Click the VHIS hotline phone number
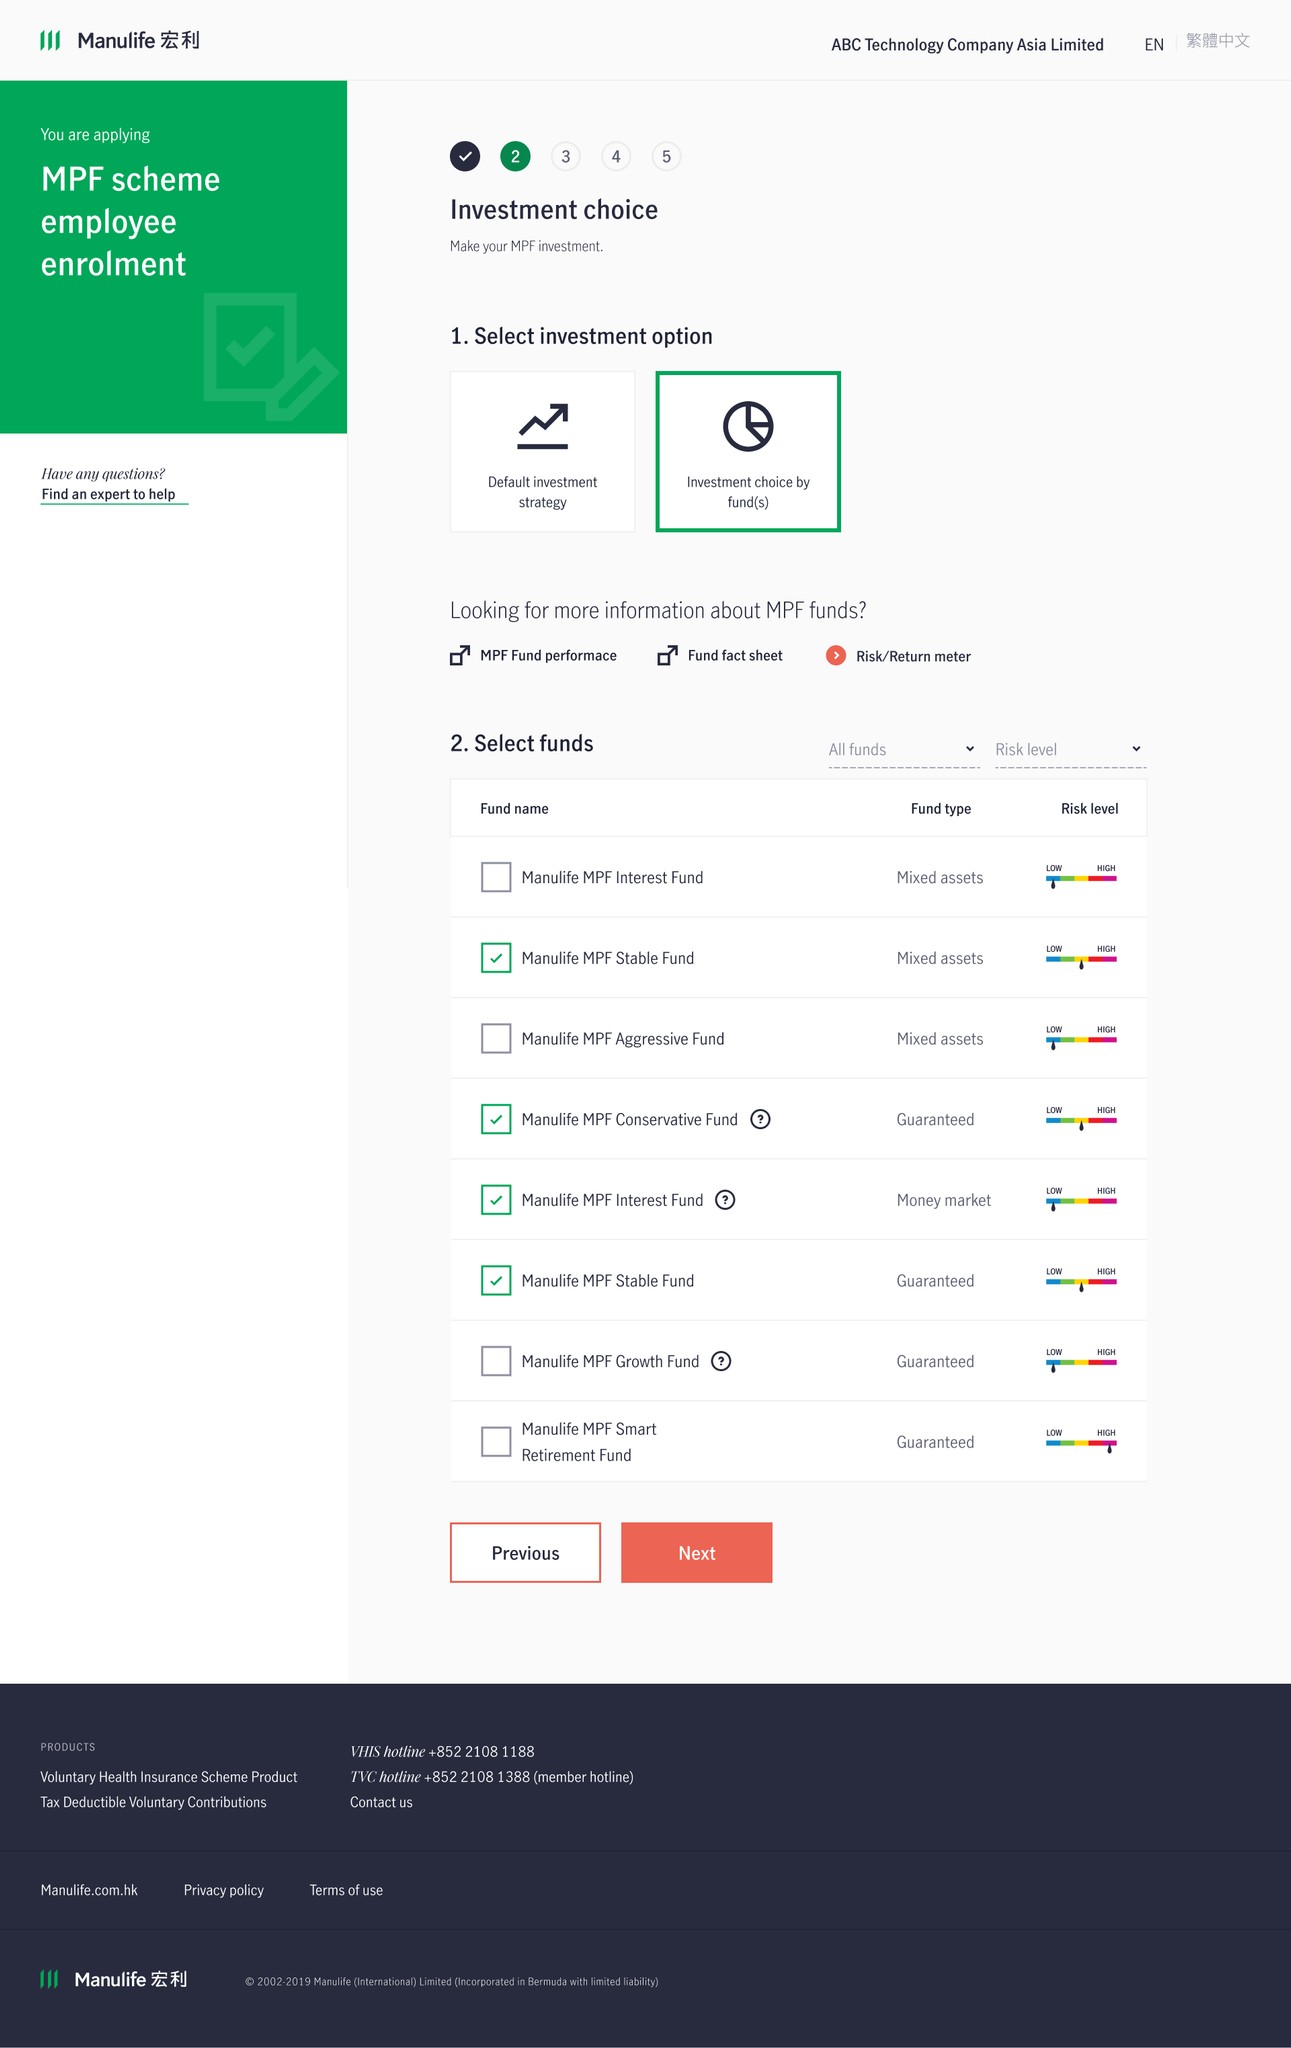 (x=481, y=1751)
